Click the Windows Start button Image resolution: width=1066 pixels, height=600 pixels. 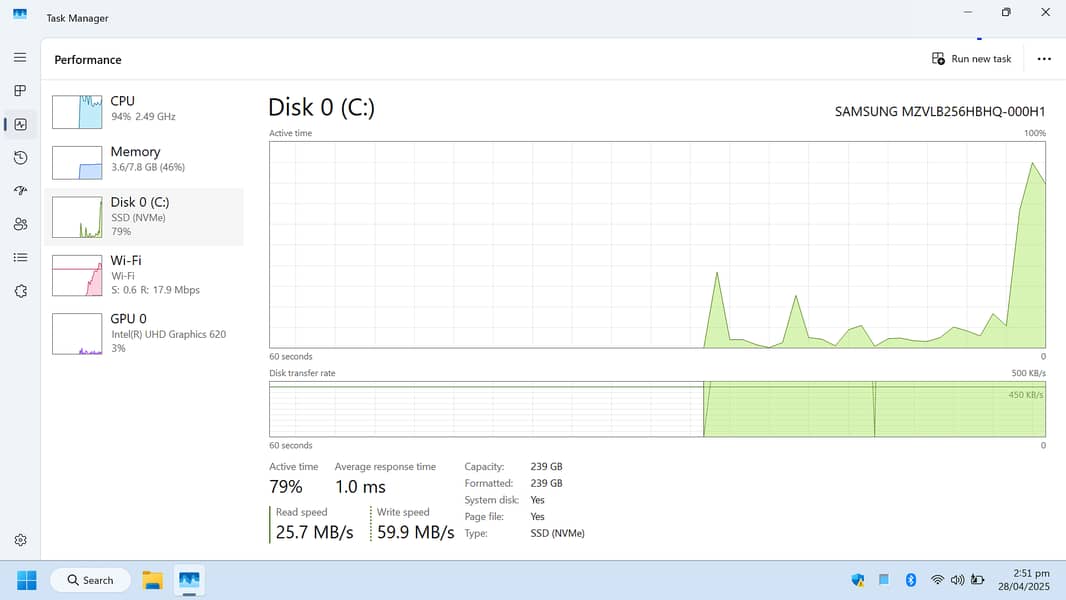[27, 580]
